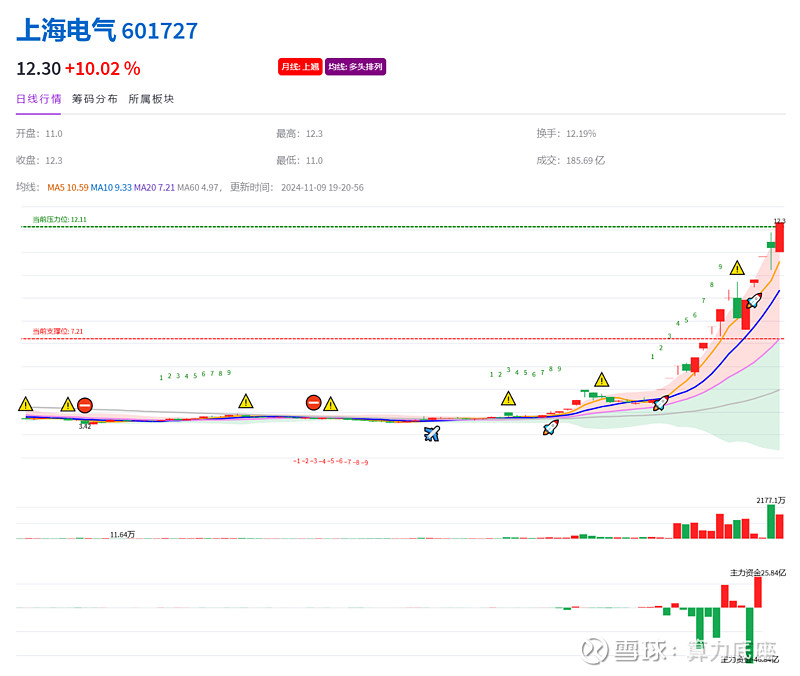
Task: Click the airplane signal icon on the chart
Action: coord(432,434)
